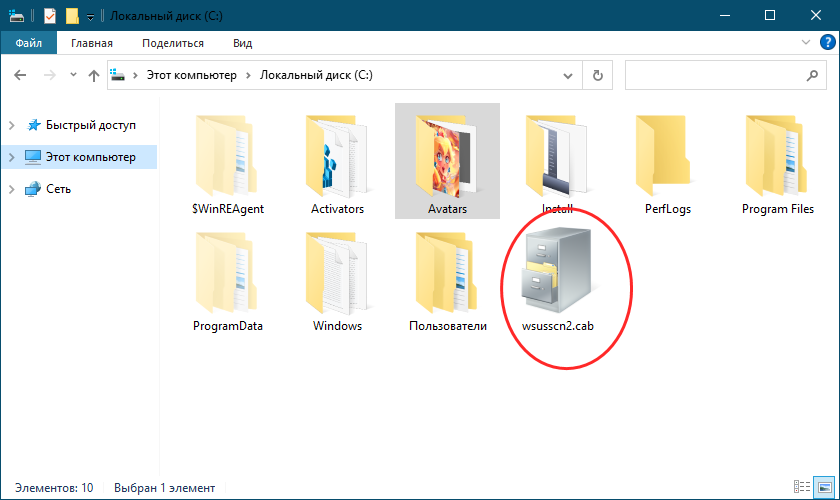The image size is (840, 500).
Task: Open the Файл menu tab
Action: [28, 43]
